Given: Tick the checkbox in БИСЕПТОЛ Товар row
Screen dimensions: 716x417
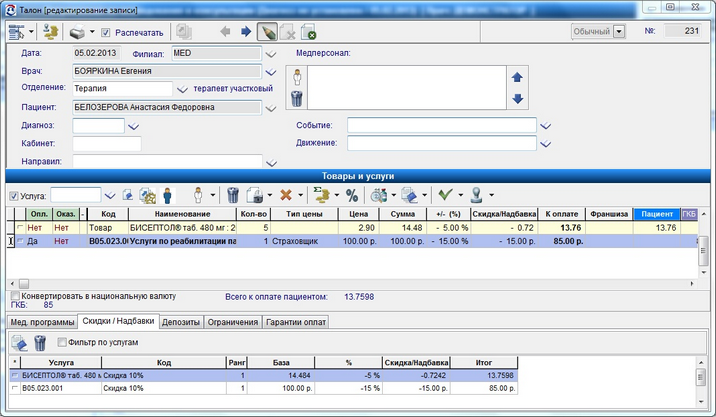Looking at the screenshot, I should click(20, 227).
